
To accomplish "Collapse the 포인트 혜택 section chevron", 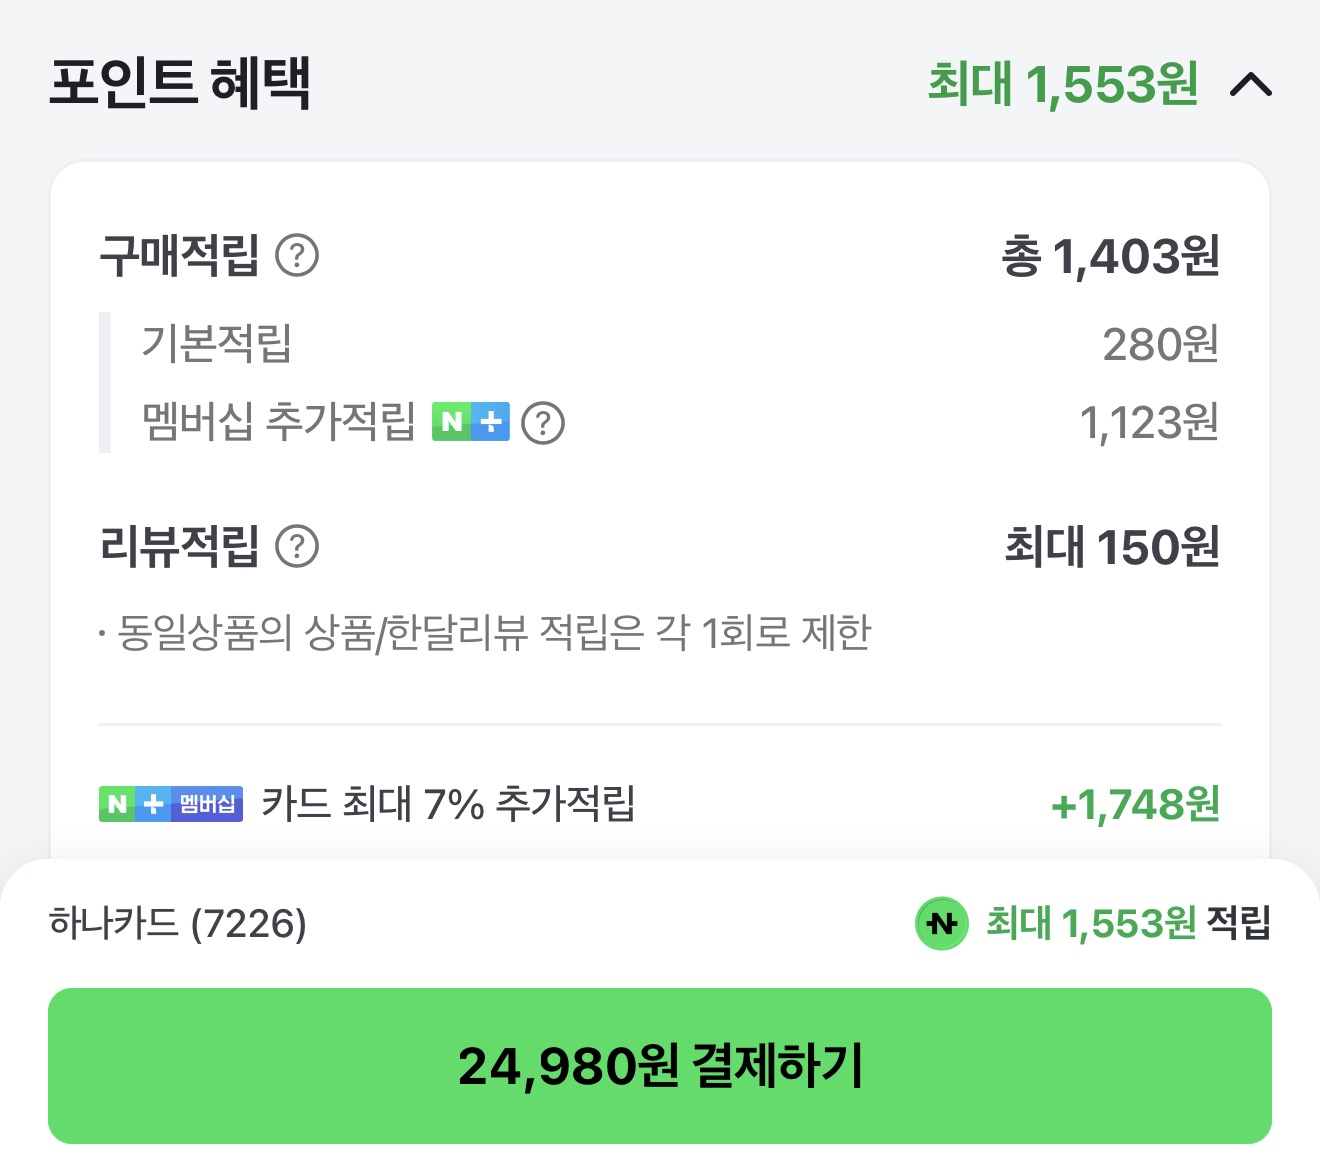I will (1252, 85).
